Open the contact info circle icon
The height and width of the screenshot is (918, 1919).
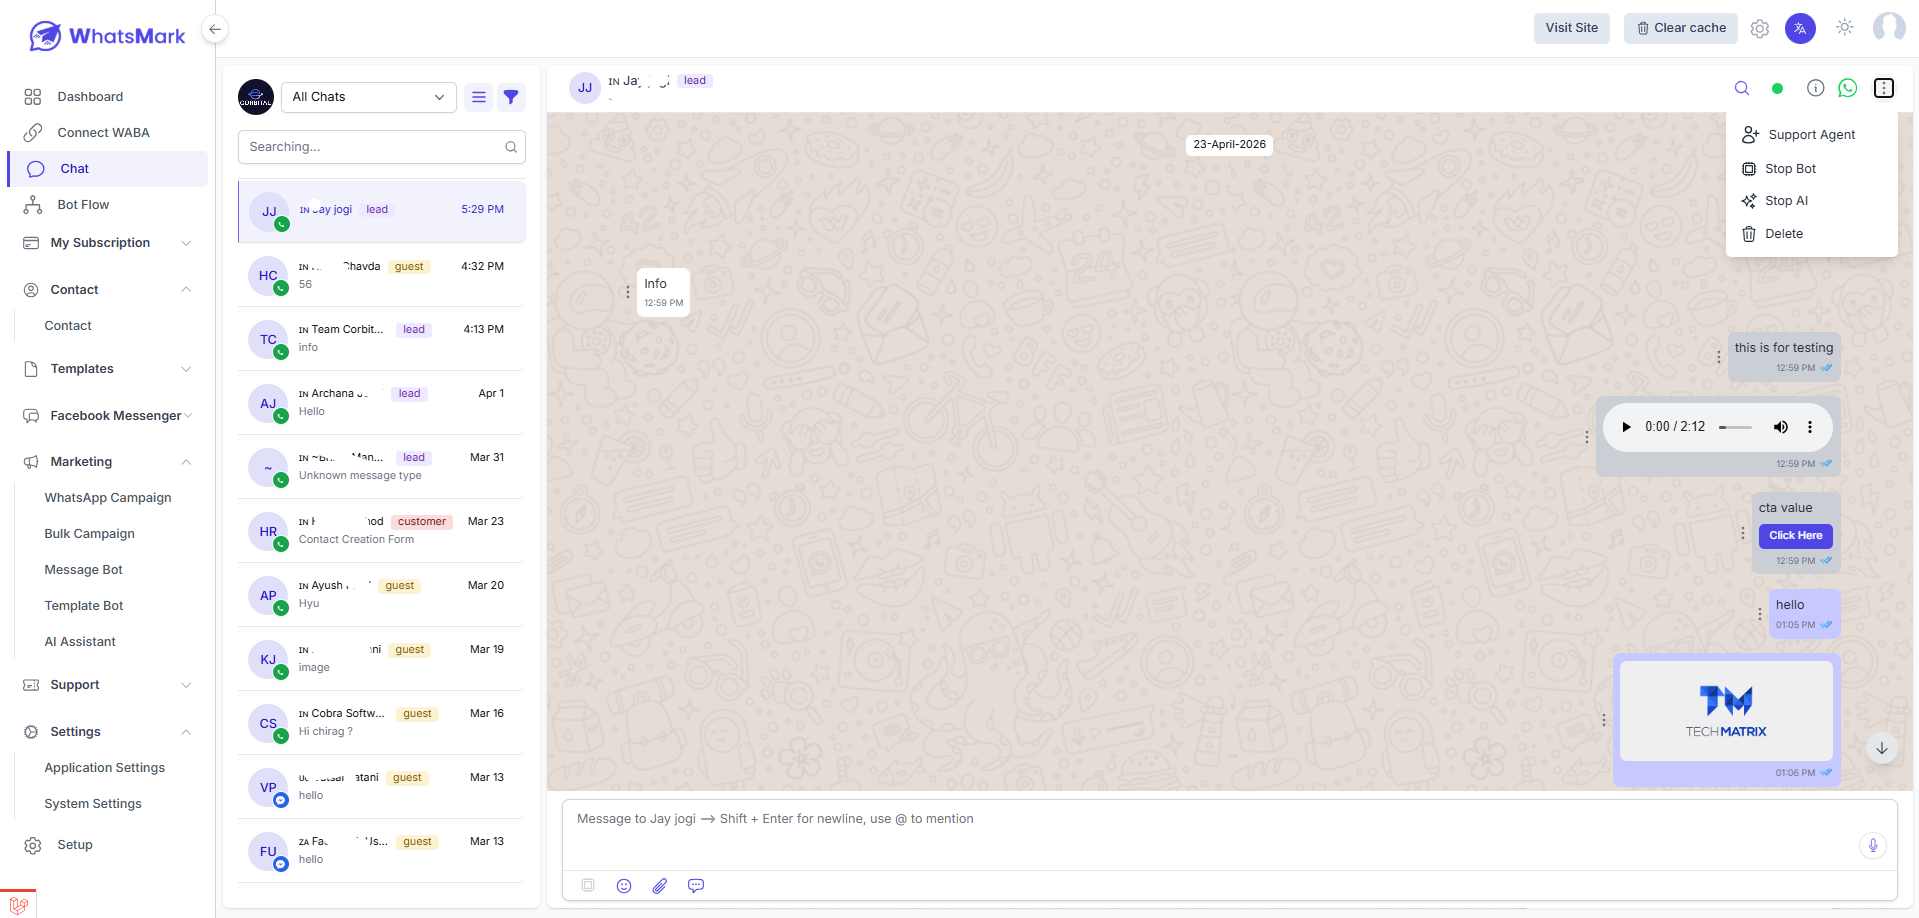1815,88
